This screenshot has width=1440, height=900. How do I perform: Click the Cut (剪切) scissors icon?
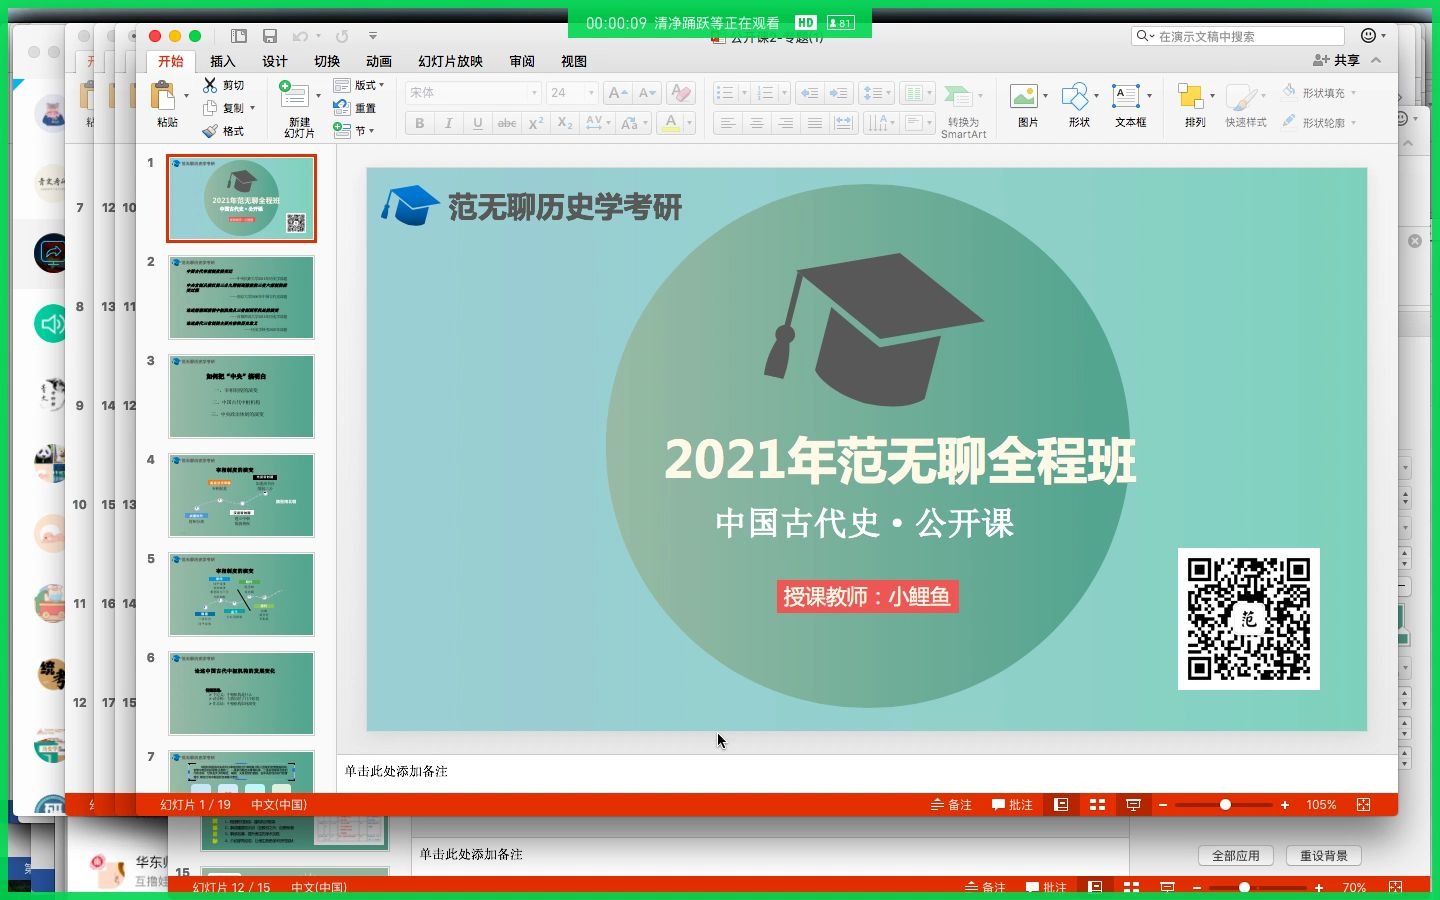(x=210, y=85)
